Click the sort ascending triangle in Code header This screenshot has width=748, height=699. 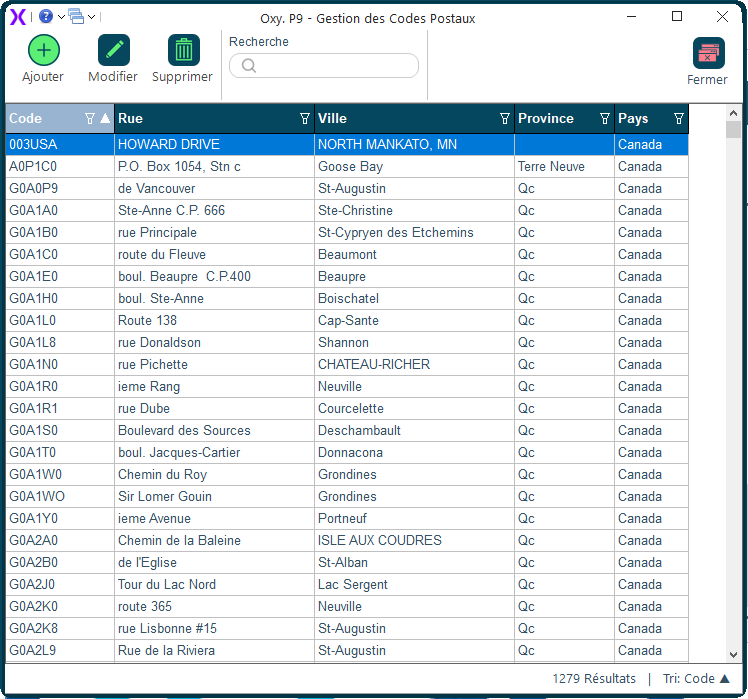coord(105,118)
